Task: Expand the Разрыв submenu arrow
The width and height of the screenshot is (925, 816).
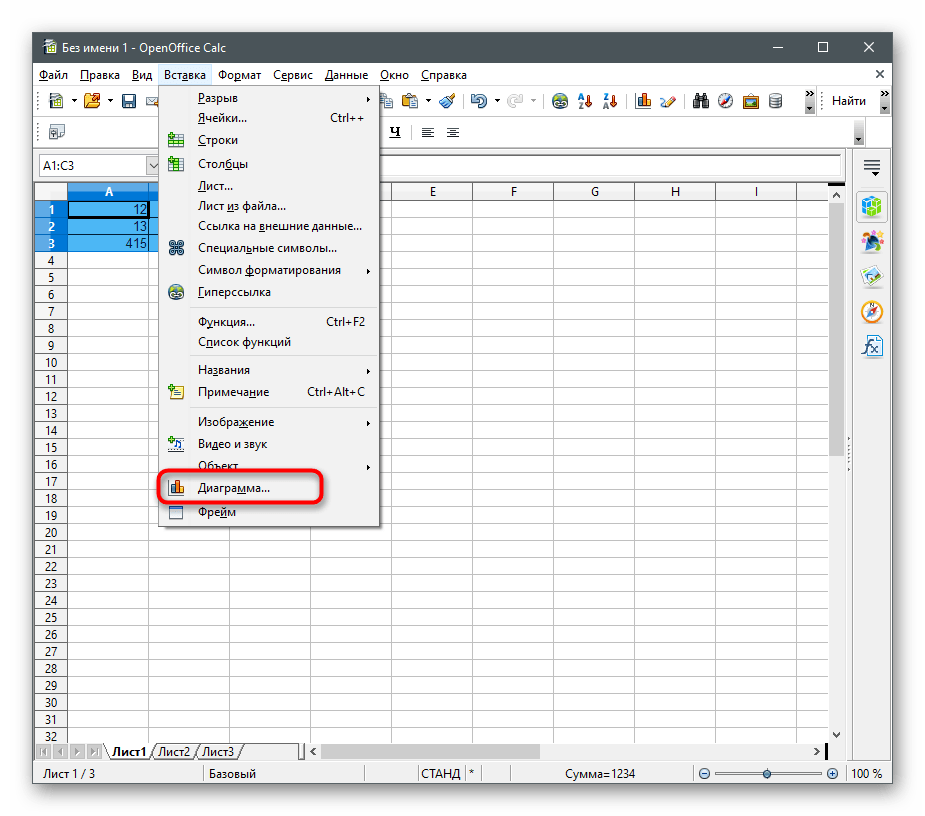Action: [x=368, y=98]
